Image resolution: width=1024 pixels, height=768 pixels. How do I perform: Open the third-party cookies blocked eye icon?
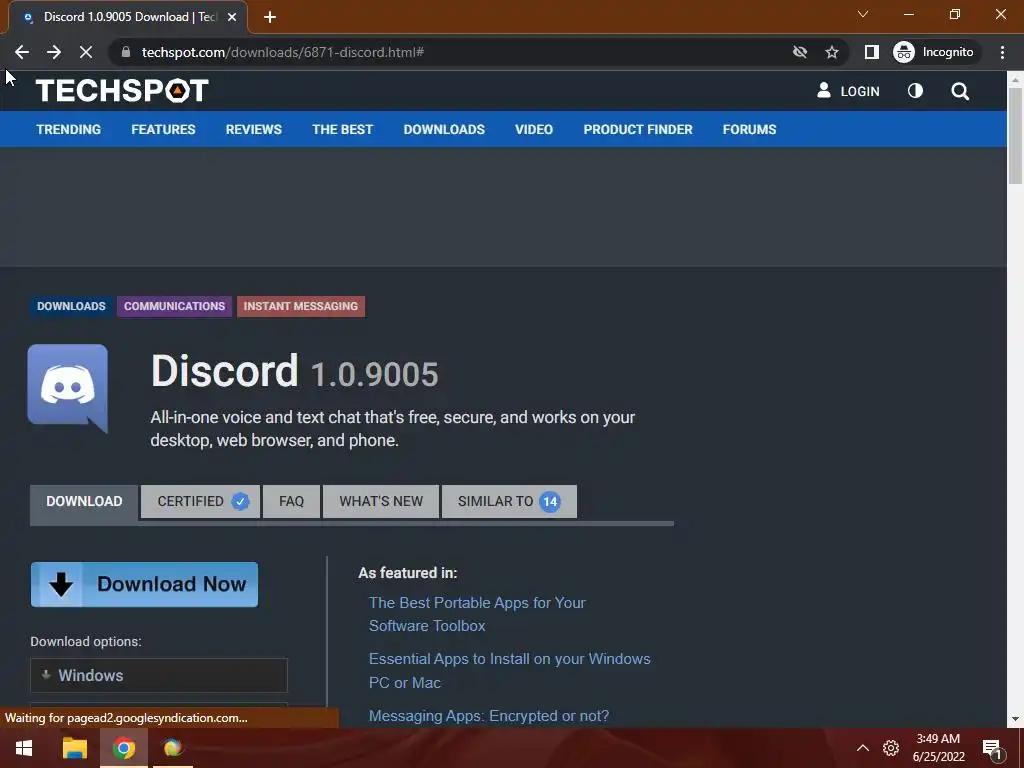(x=799, y=52)
